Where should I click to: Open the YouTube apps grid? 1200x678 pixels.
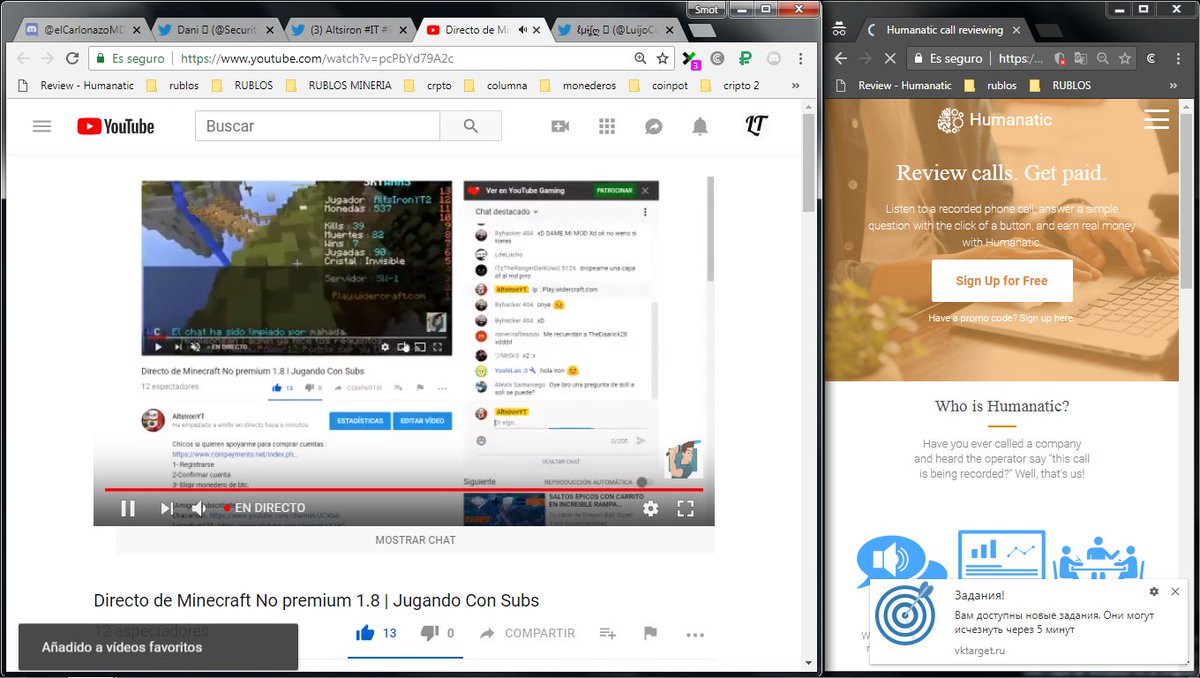click(x=607, y=126)
